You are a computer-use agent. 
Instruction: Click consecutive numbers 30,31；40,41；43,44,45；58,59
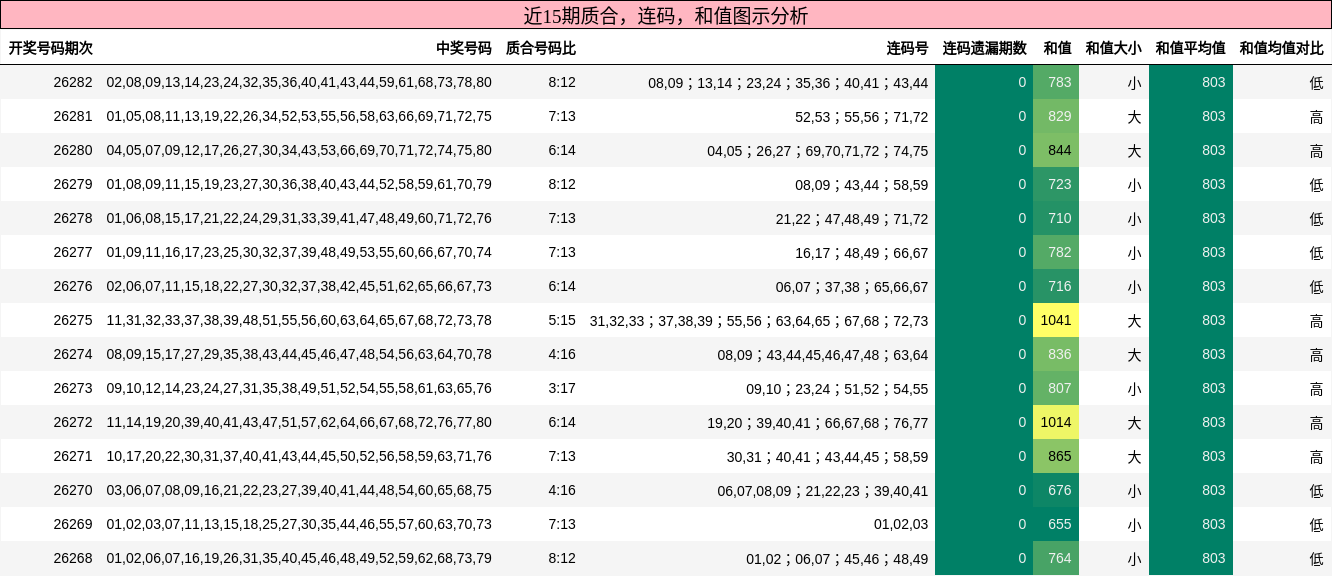pyautogui.click(x=827, y=456)
